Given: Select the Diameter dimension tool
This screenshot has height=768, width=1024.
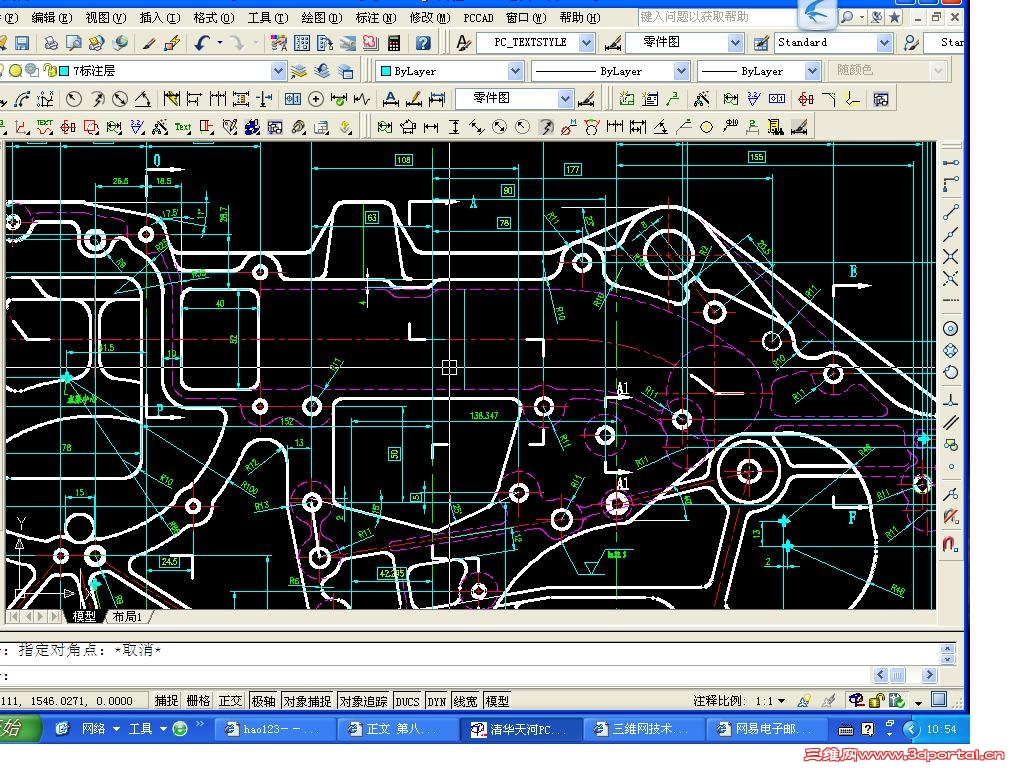Looking at the screenshot, I should point(120,99).
